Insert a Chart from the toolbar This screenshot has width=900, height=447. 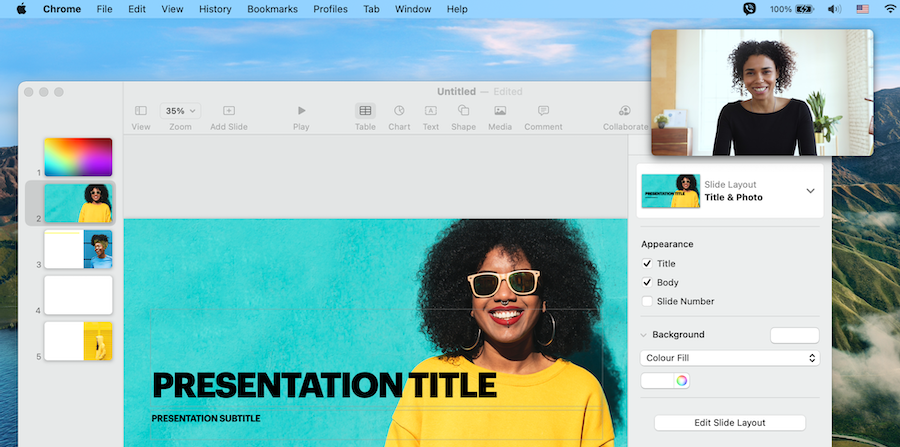(399, 111)
